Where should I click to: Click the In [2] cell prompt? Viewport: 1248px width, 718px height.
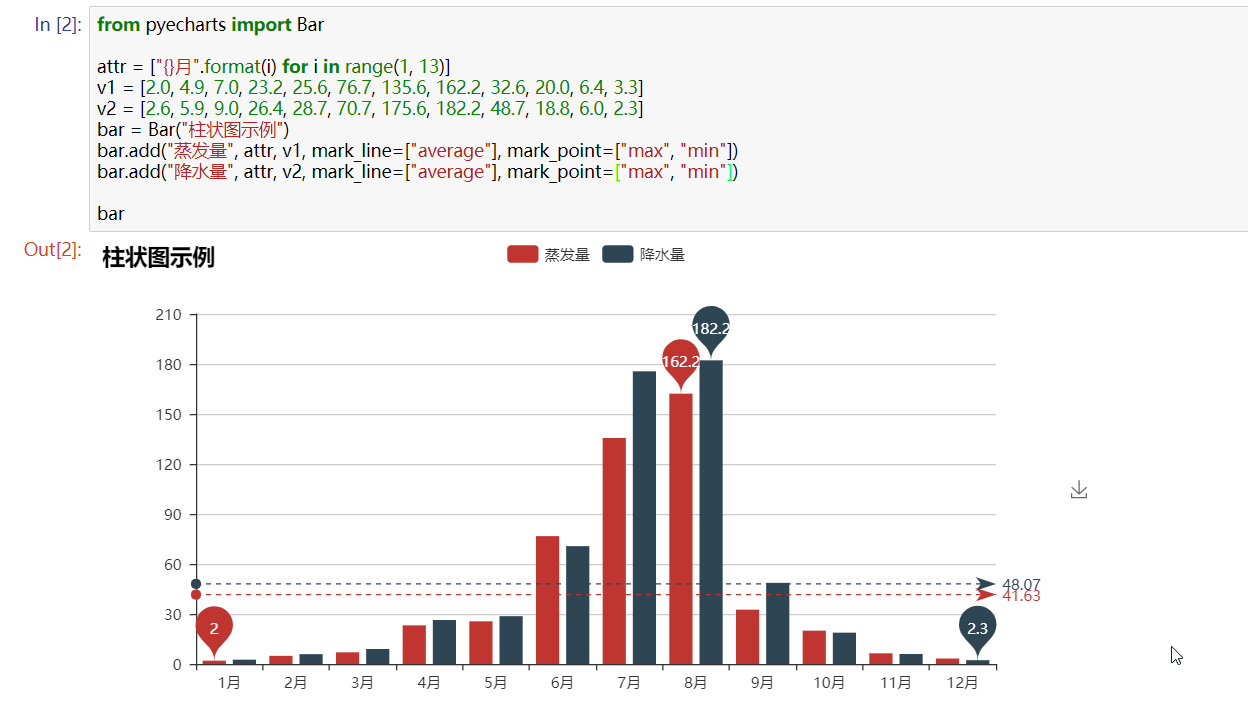(57, 25)
